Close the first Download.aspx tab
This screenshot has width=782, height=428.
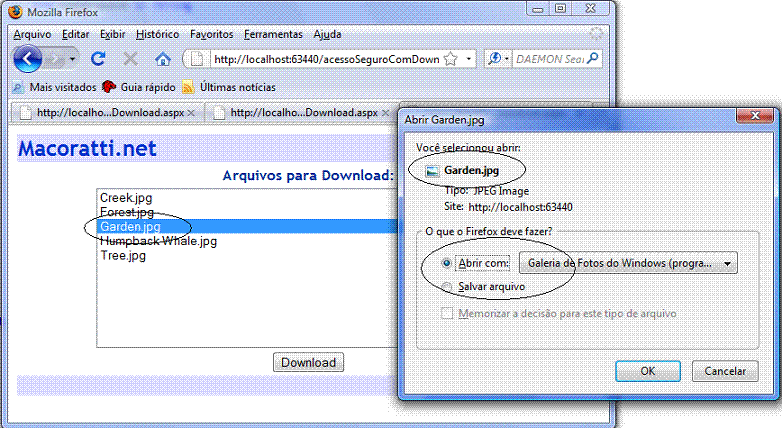pyautogui.click(x=191, y=113)
